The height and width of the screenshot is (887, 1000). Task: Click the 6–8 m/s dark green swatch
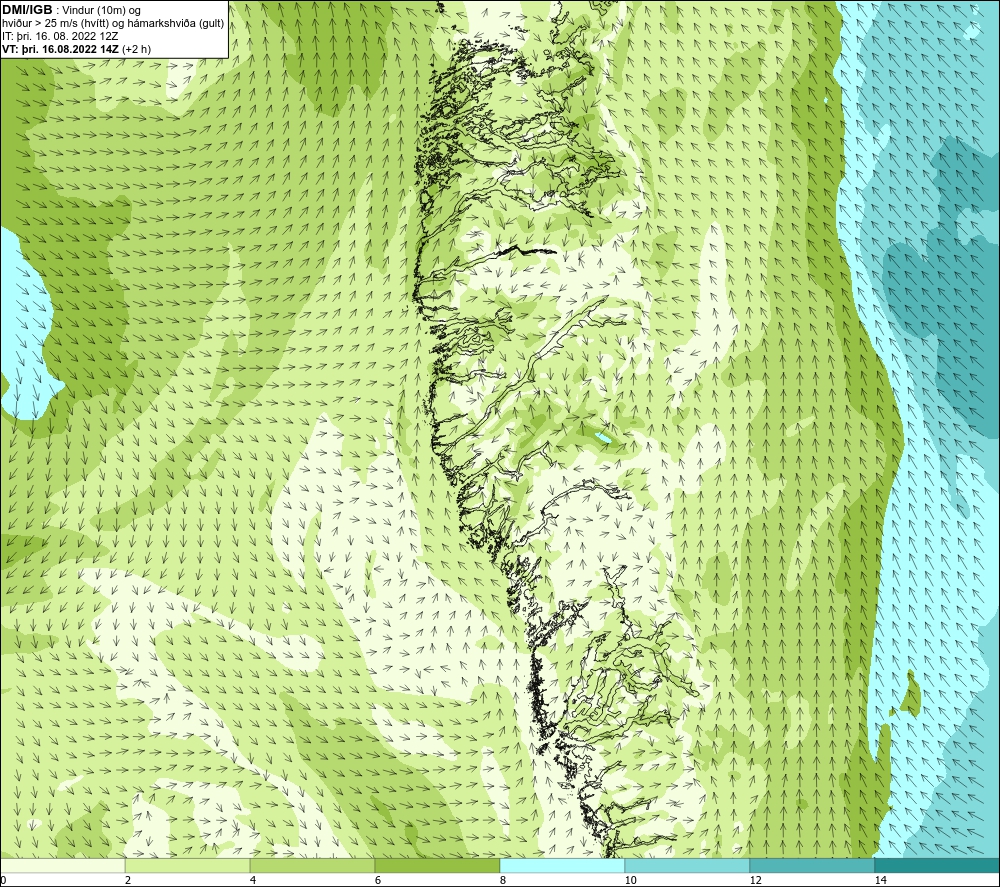tap(438, 865)
